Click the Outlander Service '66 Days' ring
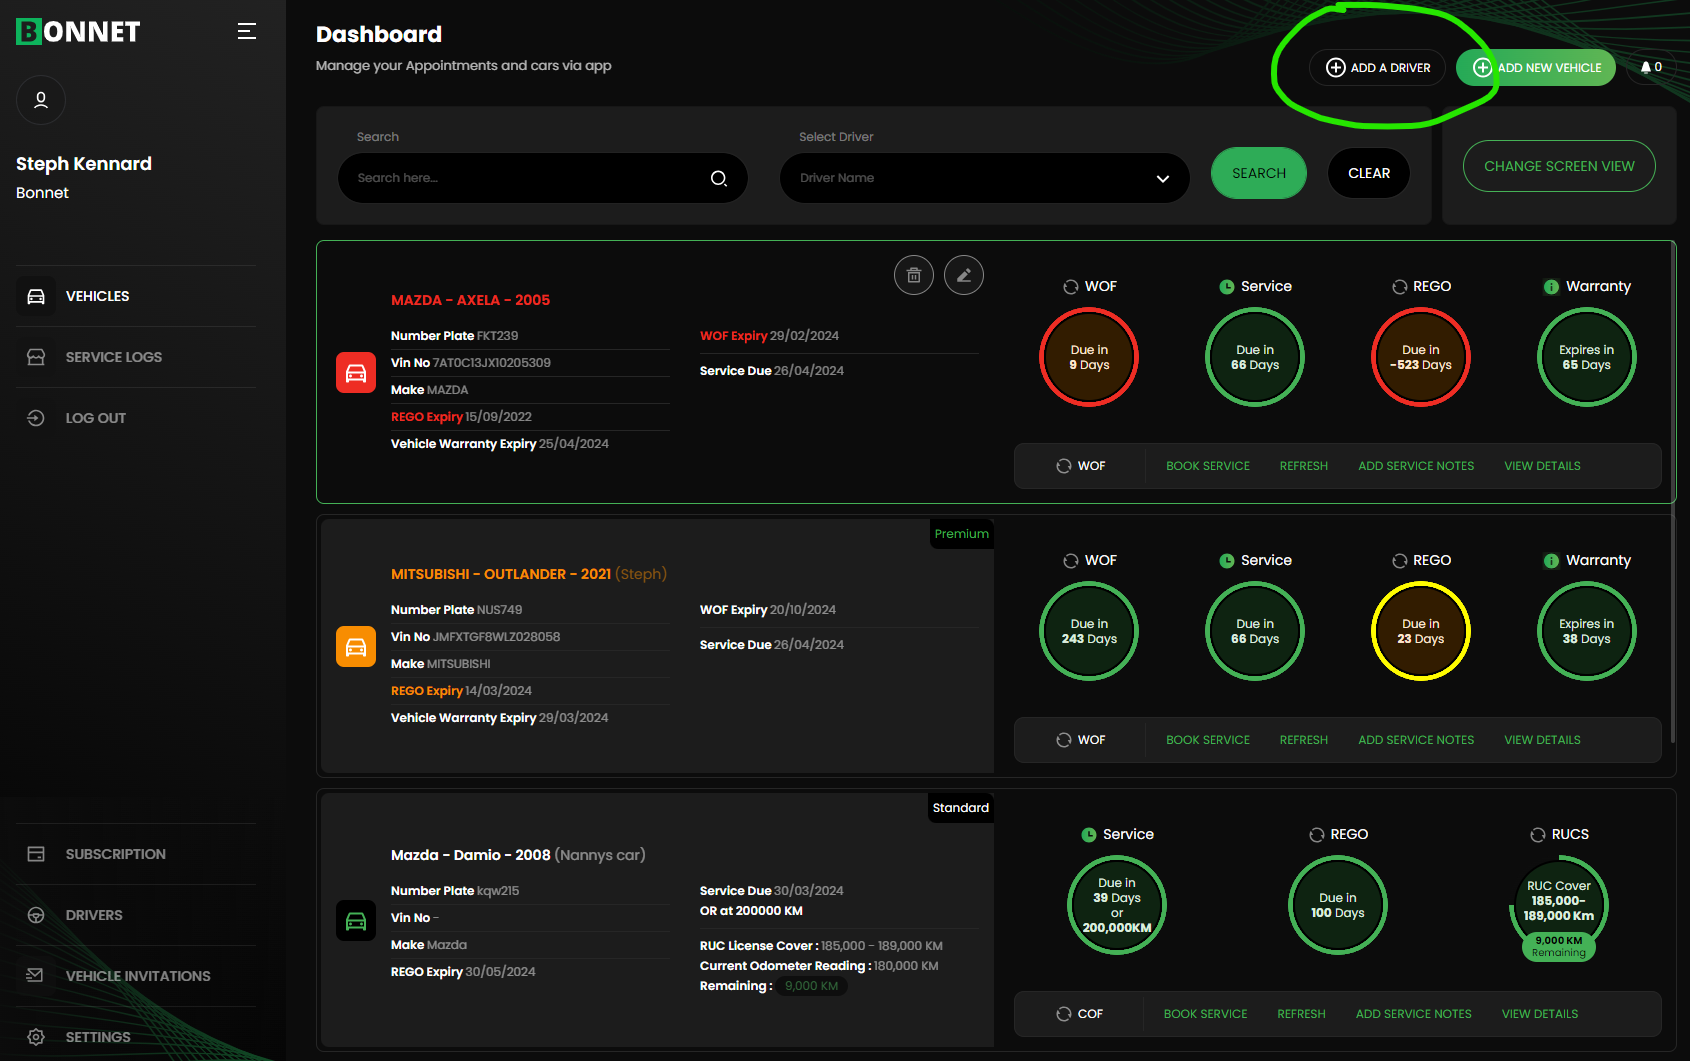Image resolution: width=1690 pixels, height=1061 pixels. click(x=1255, y=631)
